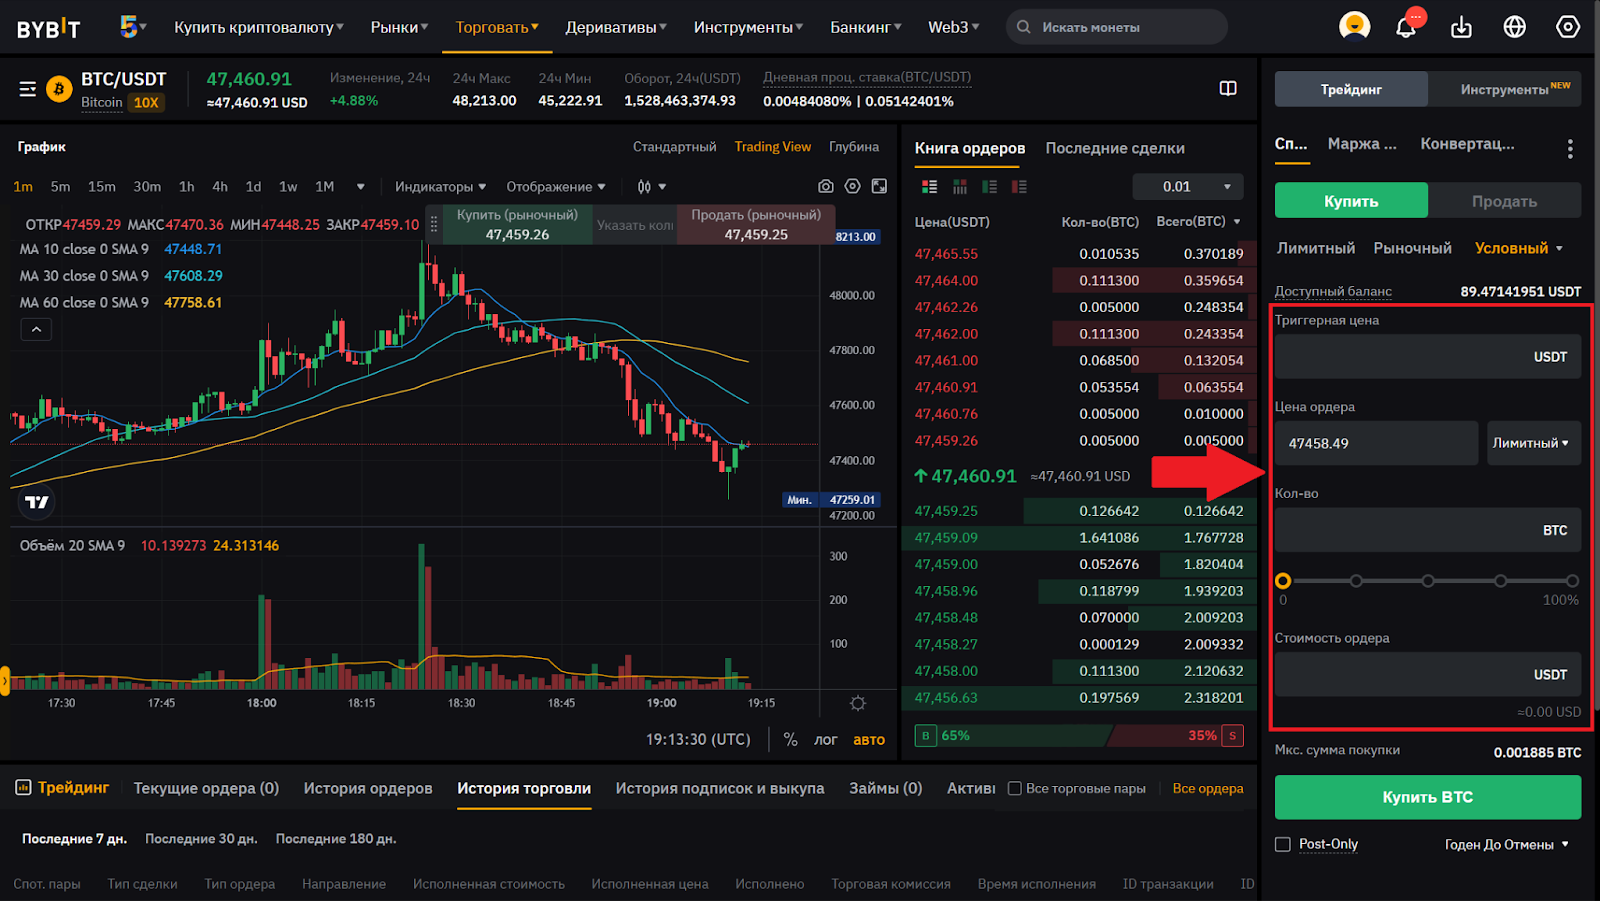Set the amount slider to 50% mark
1600x901 pixels.
tap(1428, 581)
